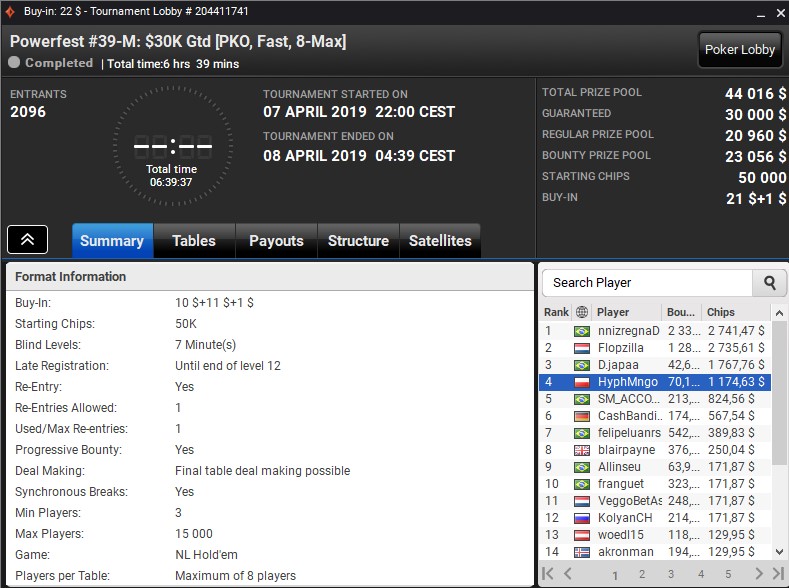Open the Tables tab
The image size is (789, 588).
(194, 241)
